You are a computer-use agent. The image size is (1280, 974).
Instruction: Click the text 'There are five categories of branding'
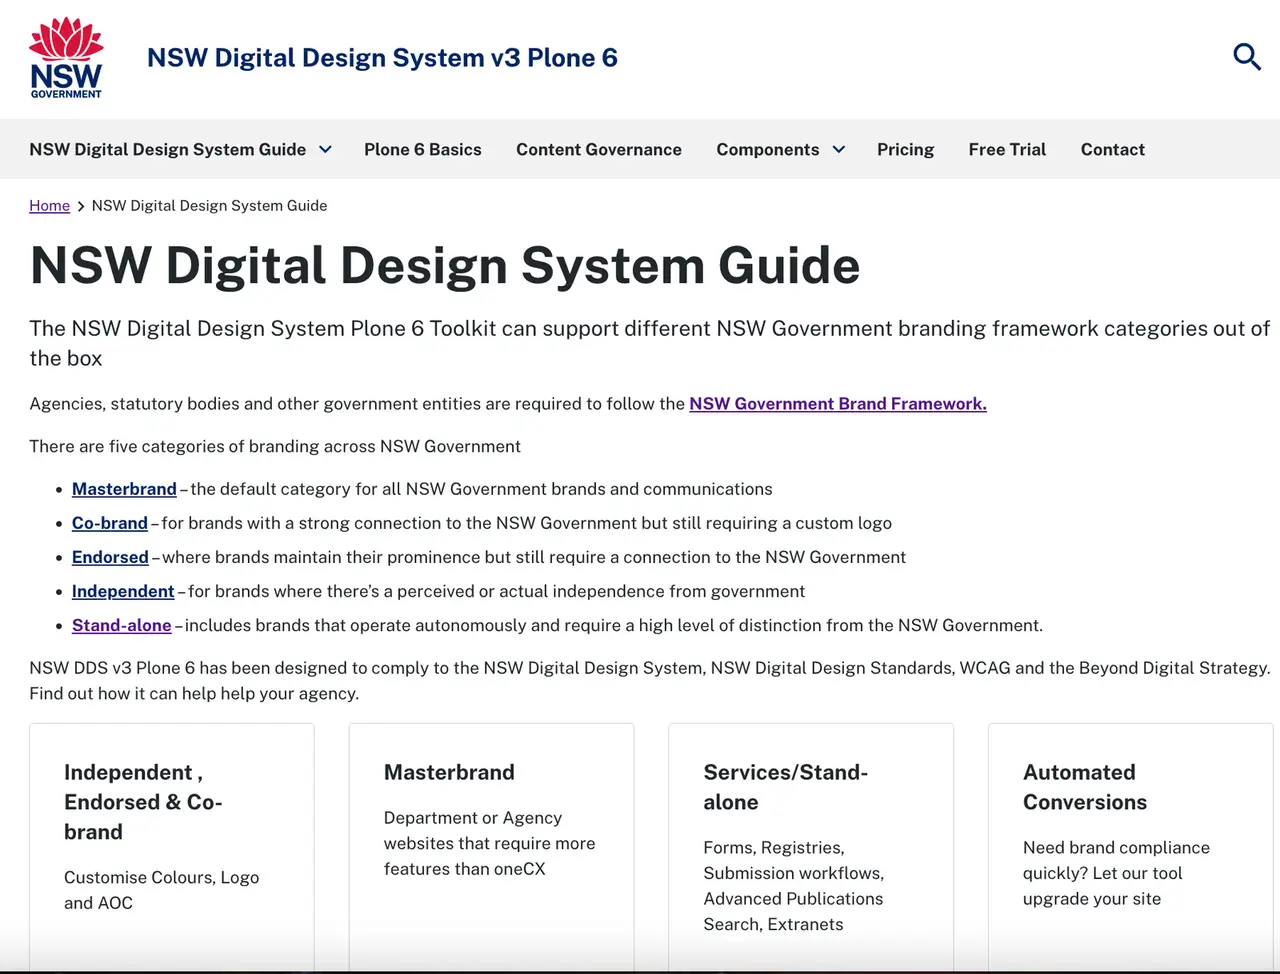(275, 446)
